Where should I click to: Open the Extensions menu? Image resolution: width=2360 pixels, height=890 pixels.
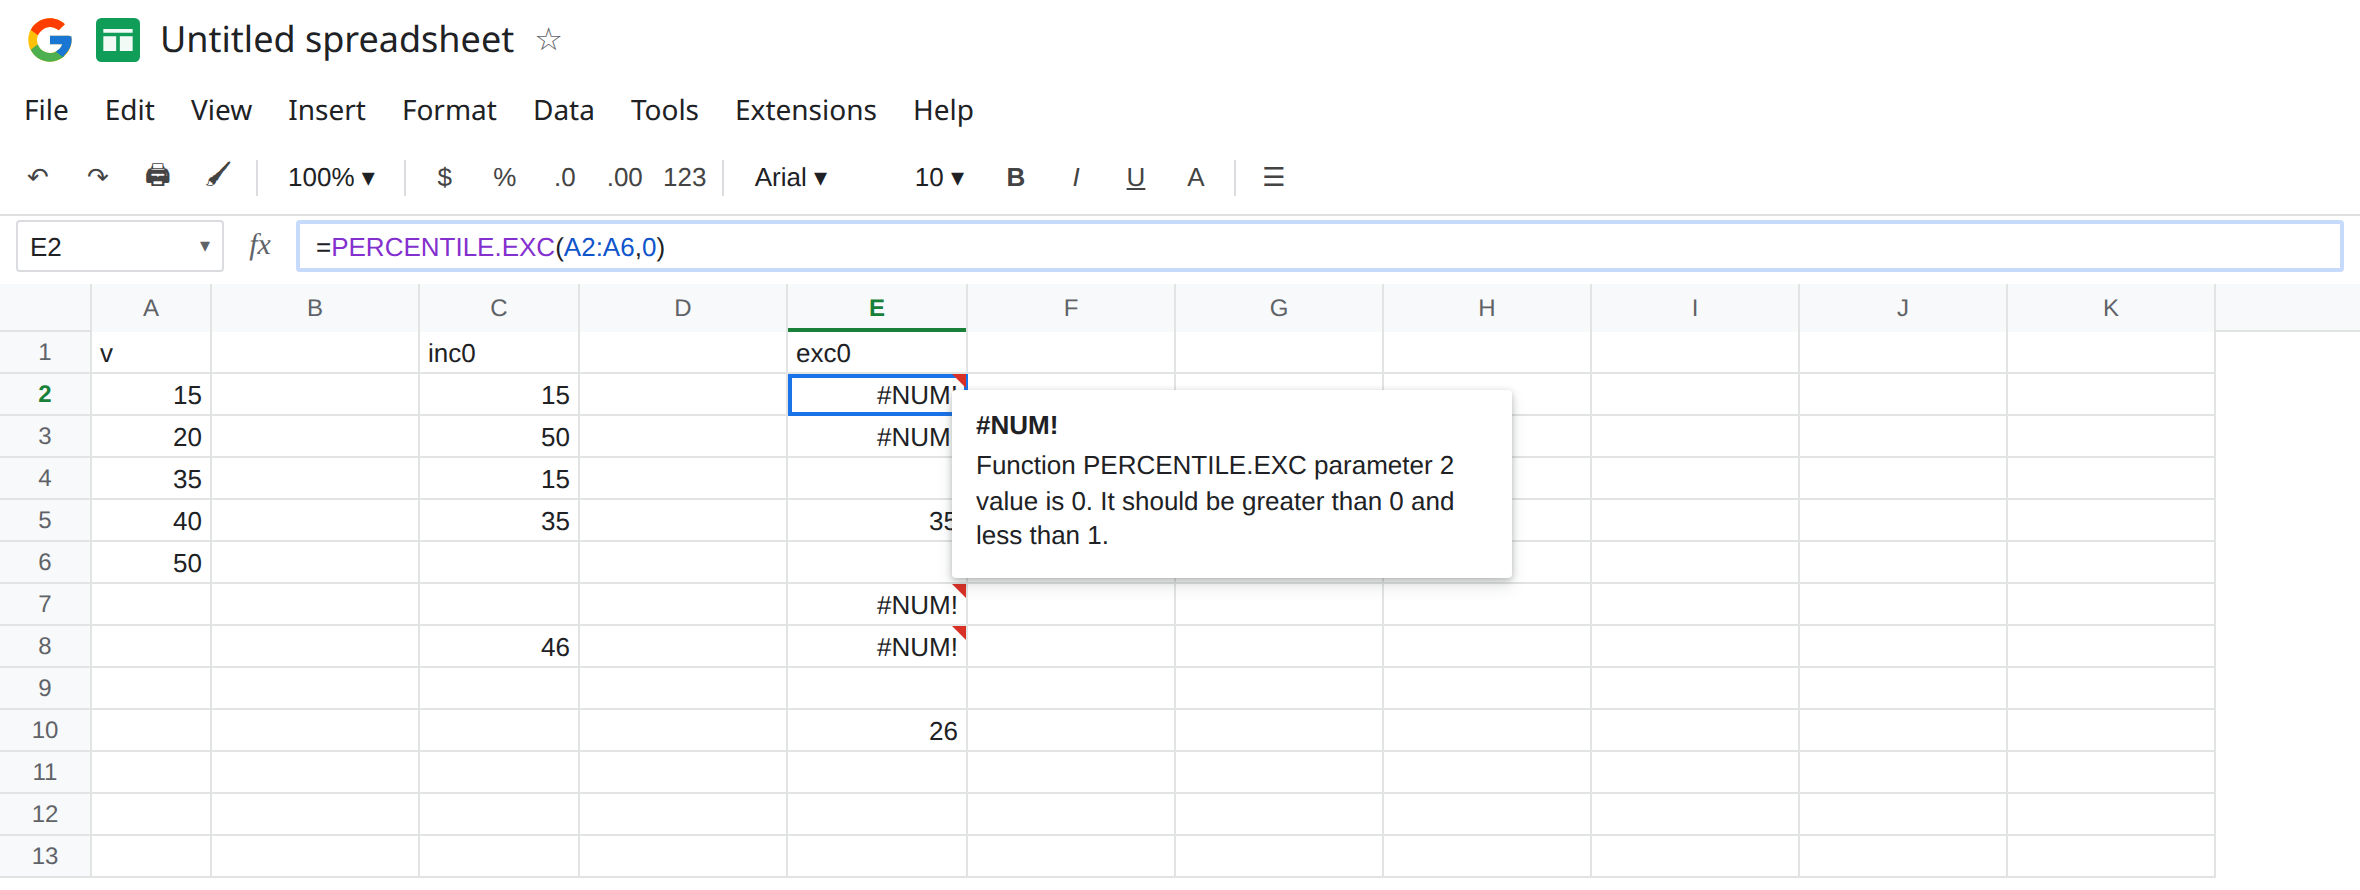click(x=805, y=110)
